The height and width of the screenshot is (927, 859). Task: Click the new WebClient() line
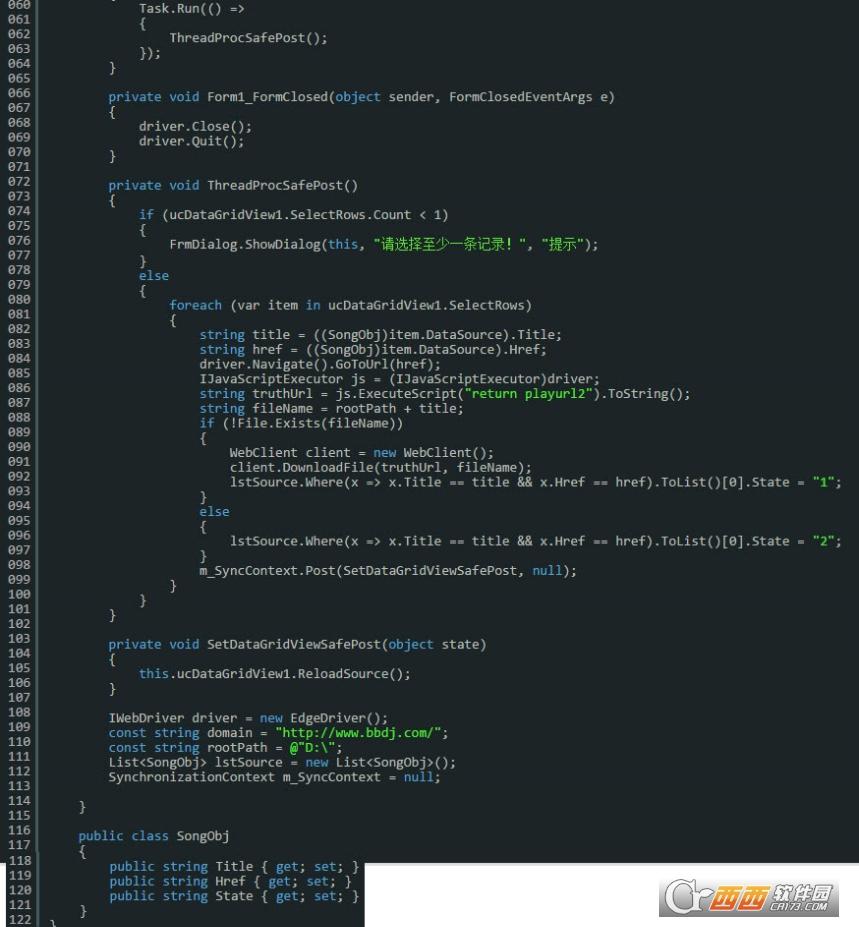click(x=361, y=453)
